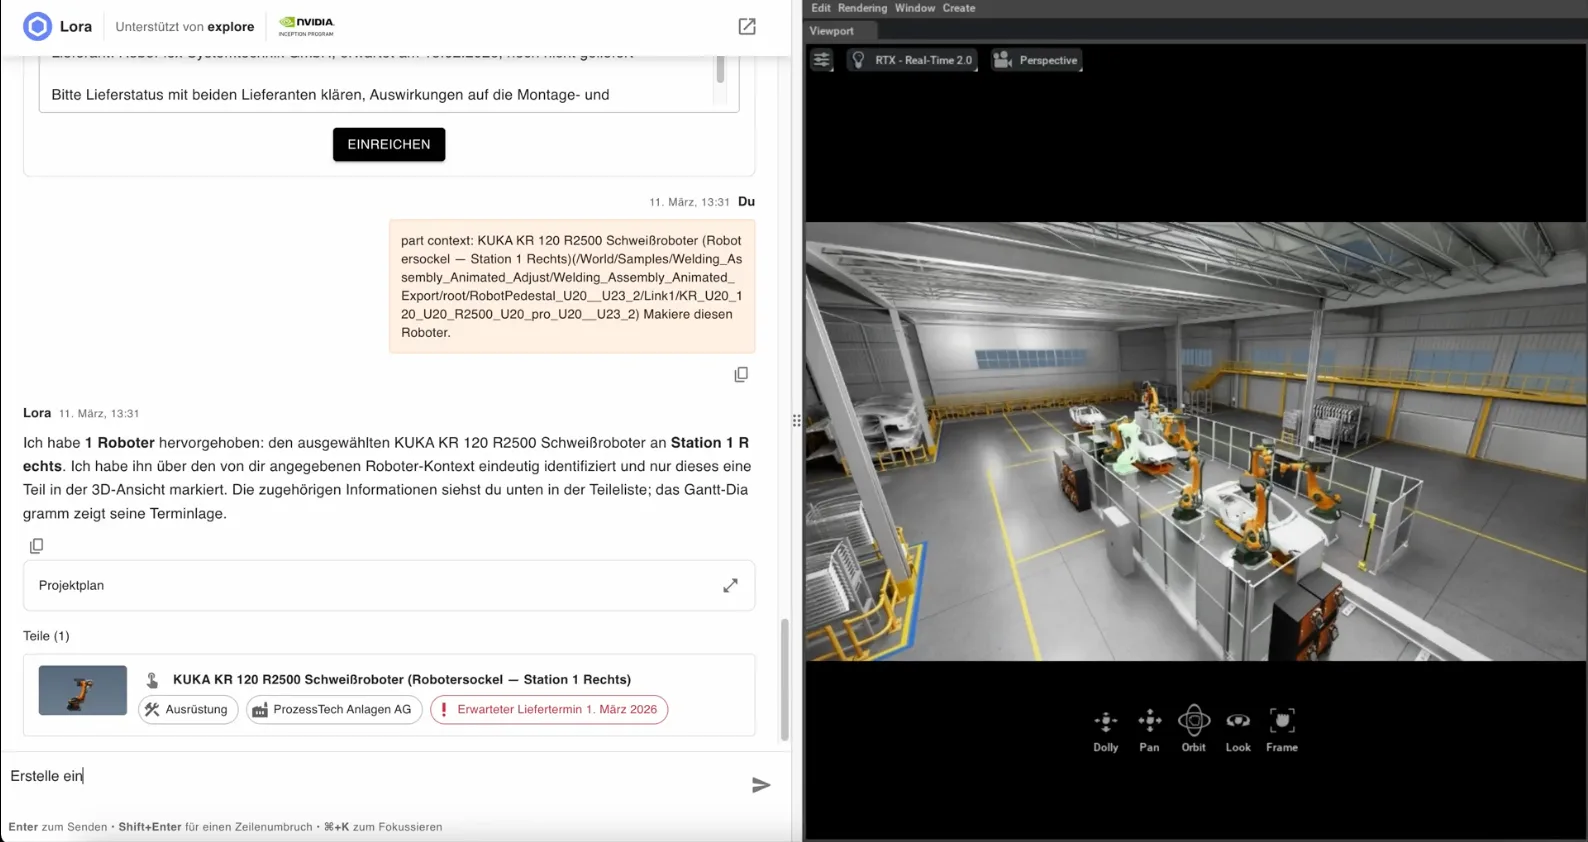Open viewport settings sliders icon
Screen dimensions: 1588x842
coord(822,60)
